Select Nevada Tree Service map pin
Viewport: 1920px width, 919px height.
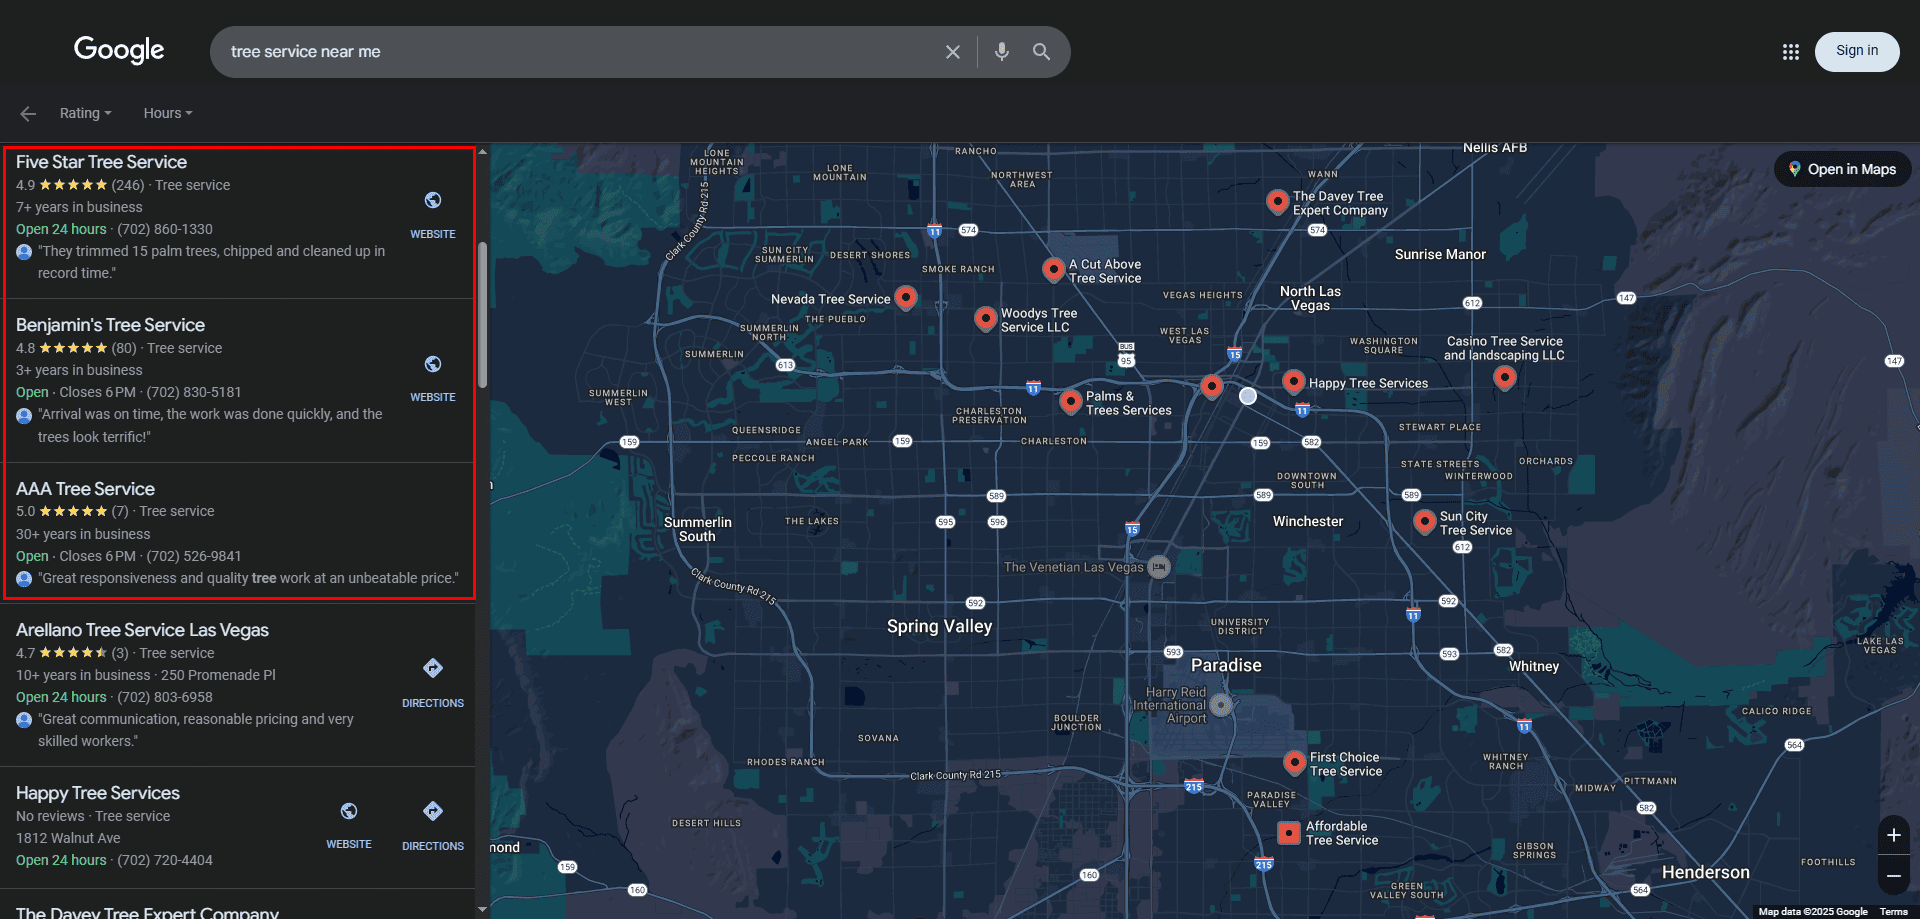(x=906, y=297)
